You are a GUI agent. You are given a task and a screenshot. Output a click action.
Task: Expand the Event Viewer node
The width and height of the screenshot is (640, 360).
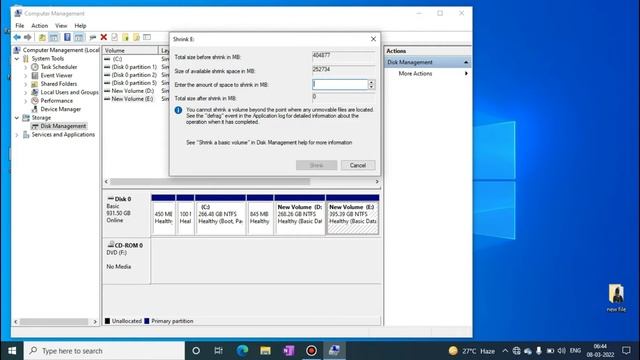[26, 76]
